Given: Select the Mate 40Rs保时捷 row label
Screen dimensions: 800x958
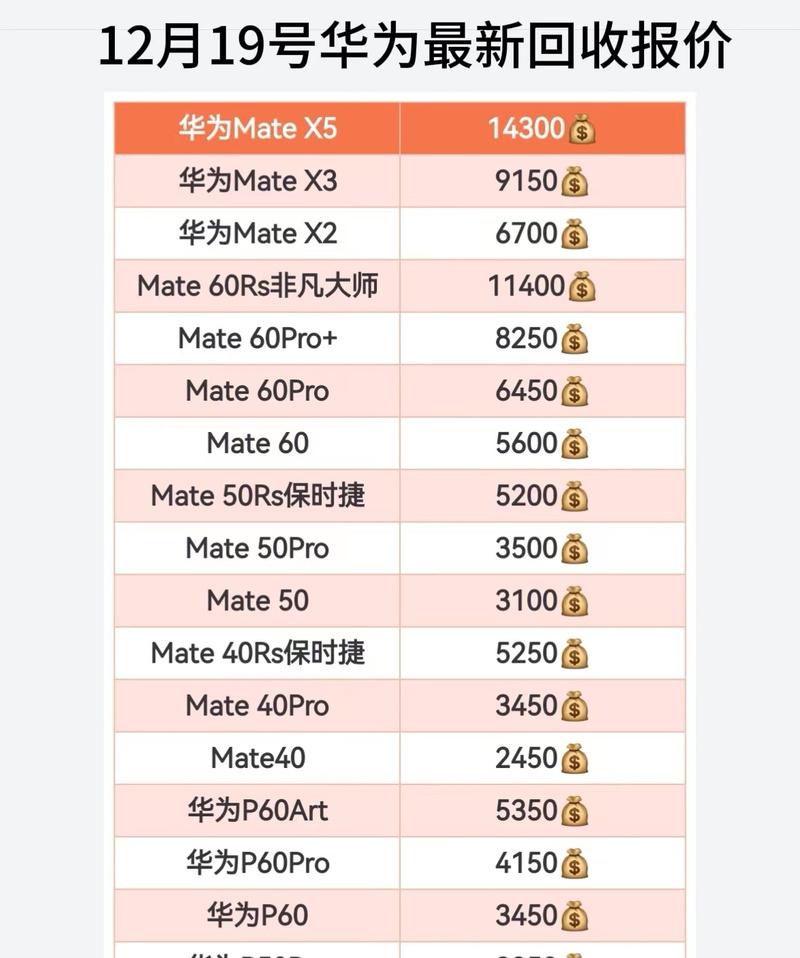Looking at the screenshot, I should point(257,653).
